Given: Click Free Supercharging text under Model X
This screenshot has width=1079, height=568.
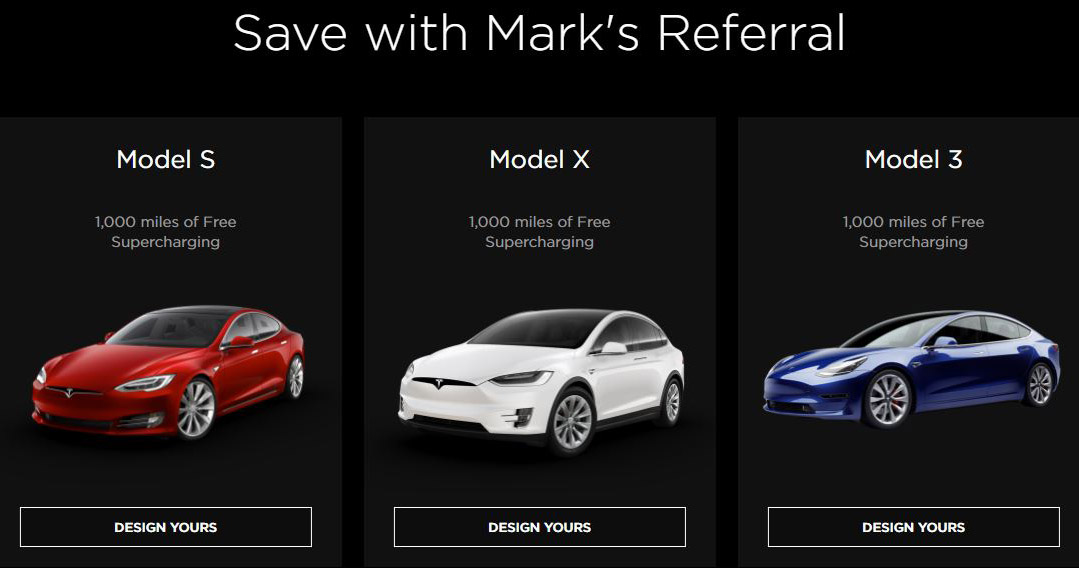Looking at the screenshot, I should (x=540, y=232).
